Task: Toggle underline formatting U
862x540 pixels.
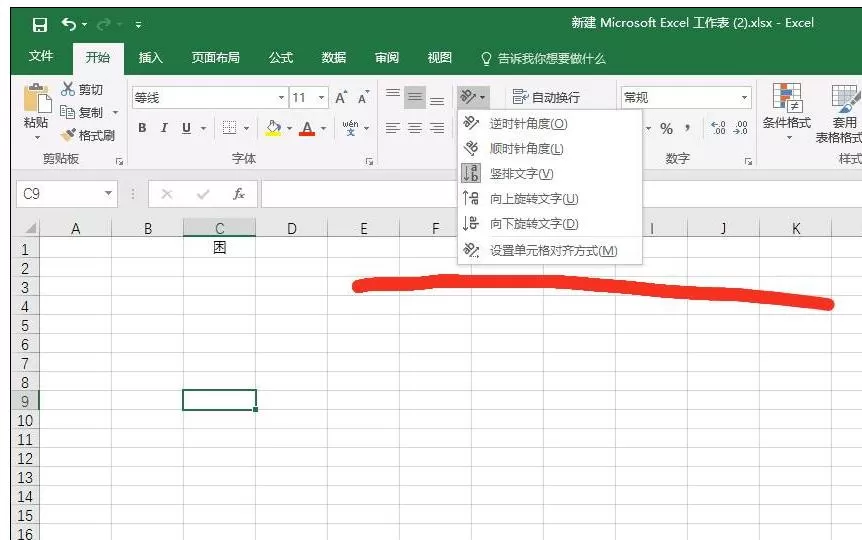Action: point(186,128)
